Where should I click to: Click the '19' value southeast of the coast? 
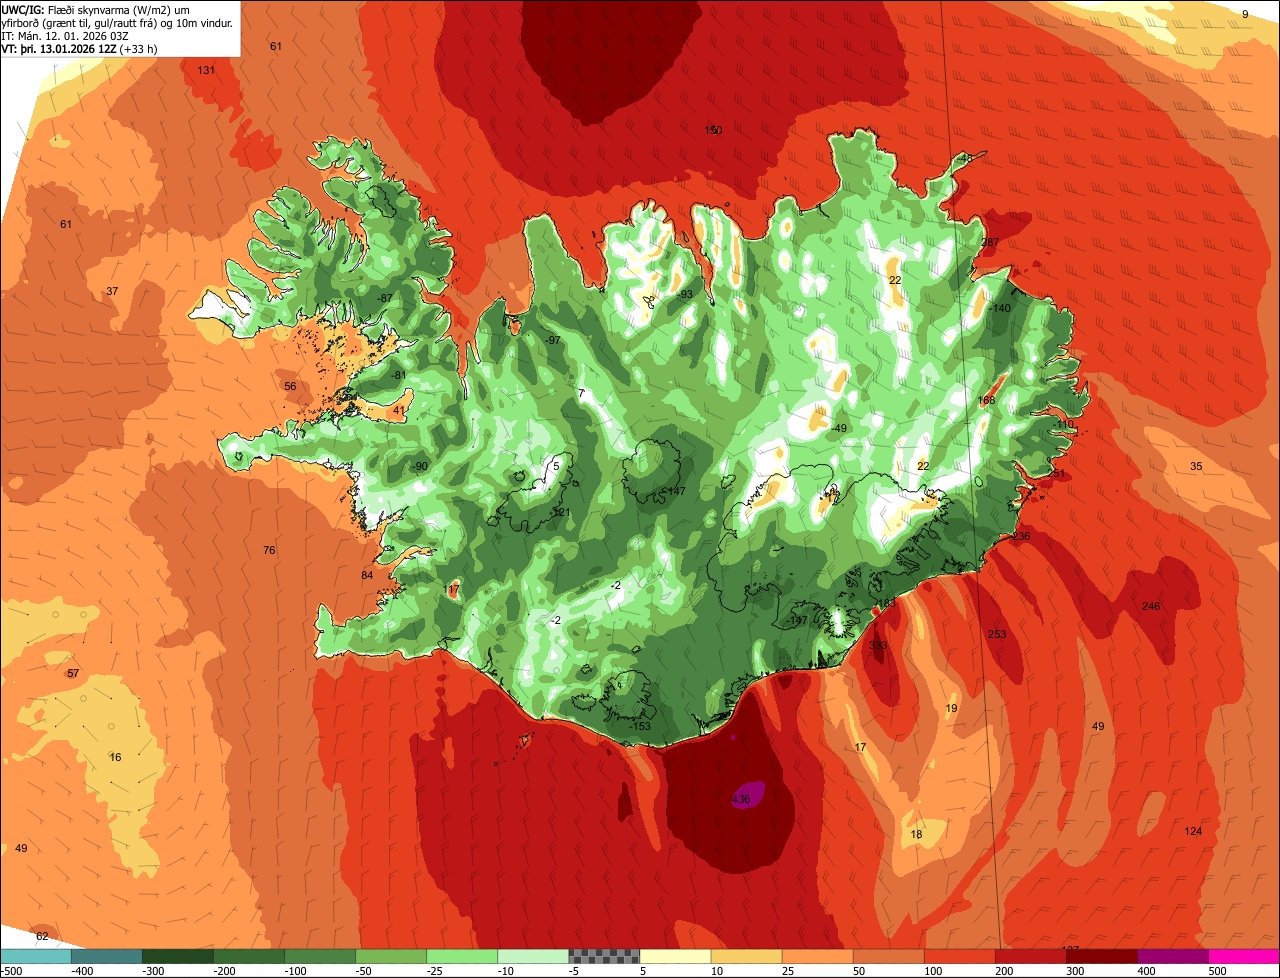951,708
